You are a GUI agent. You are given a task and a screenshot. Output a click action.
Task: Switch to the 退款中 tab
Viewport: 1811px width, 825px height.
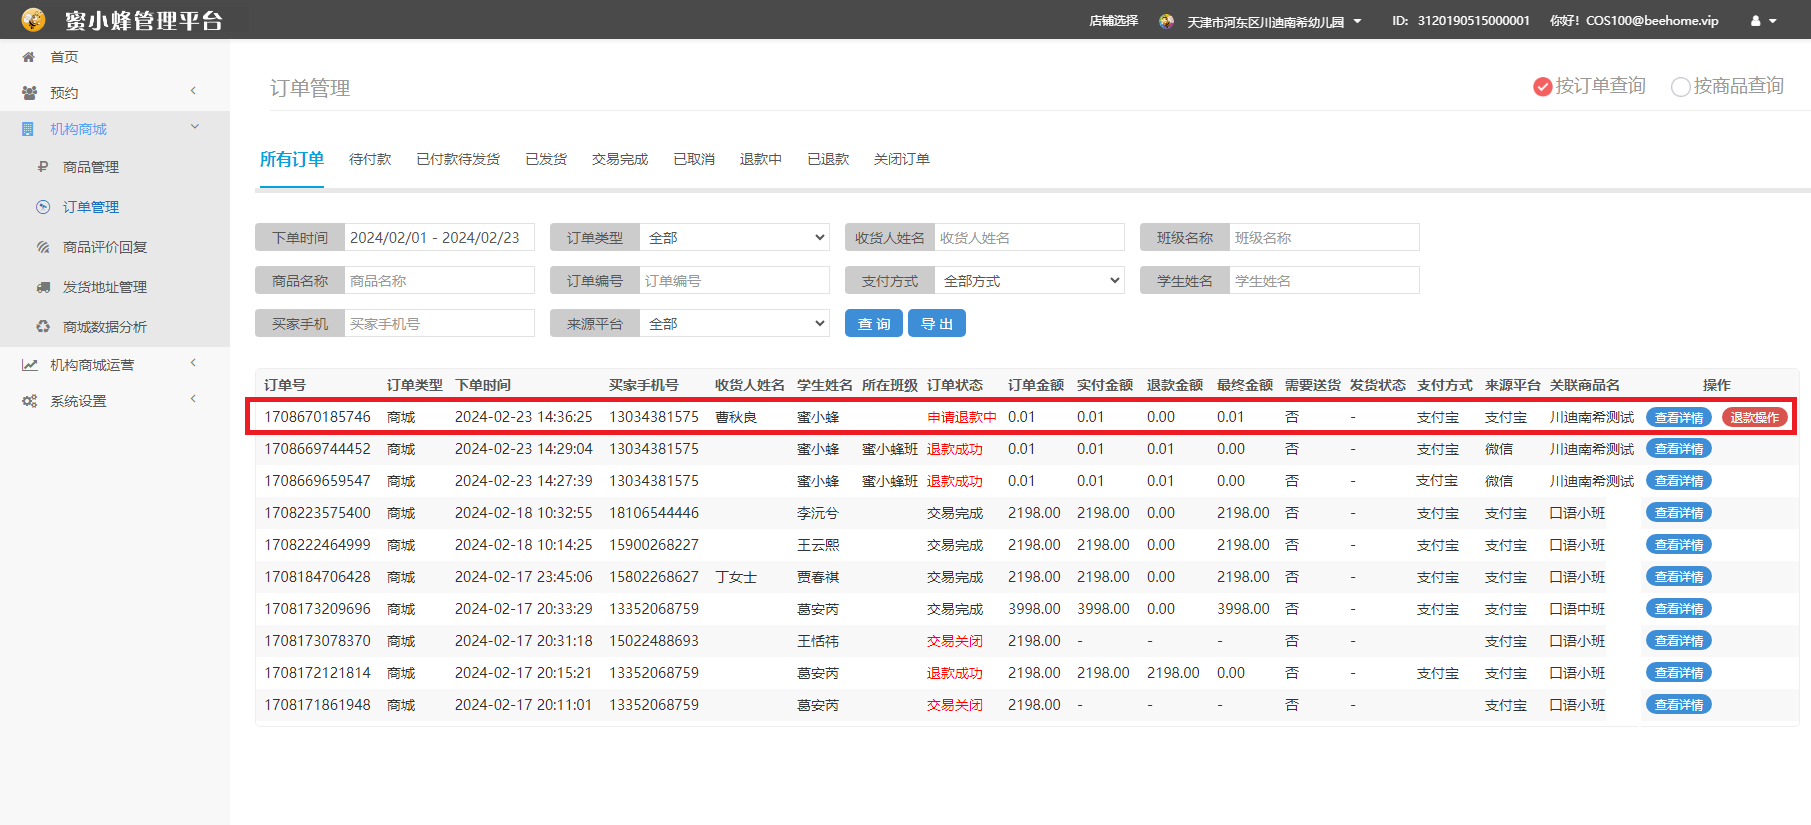tap(760, 159)
